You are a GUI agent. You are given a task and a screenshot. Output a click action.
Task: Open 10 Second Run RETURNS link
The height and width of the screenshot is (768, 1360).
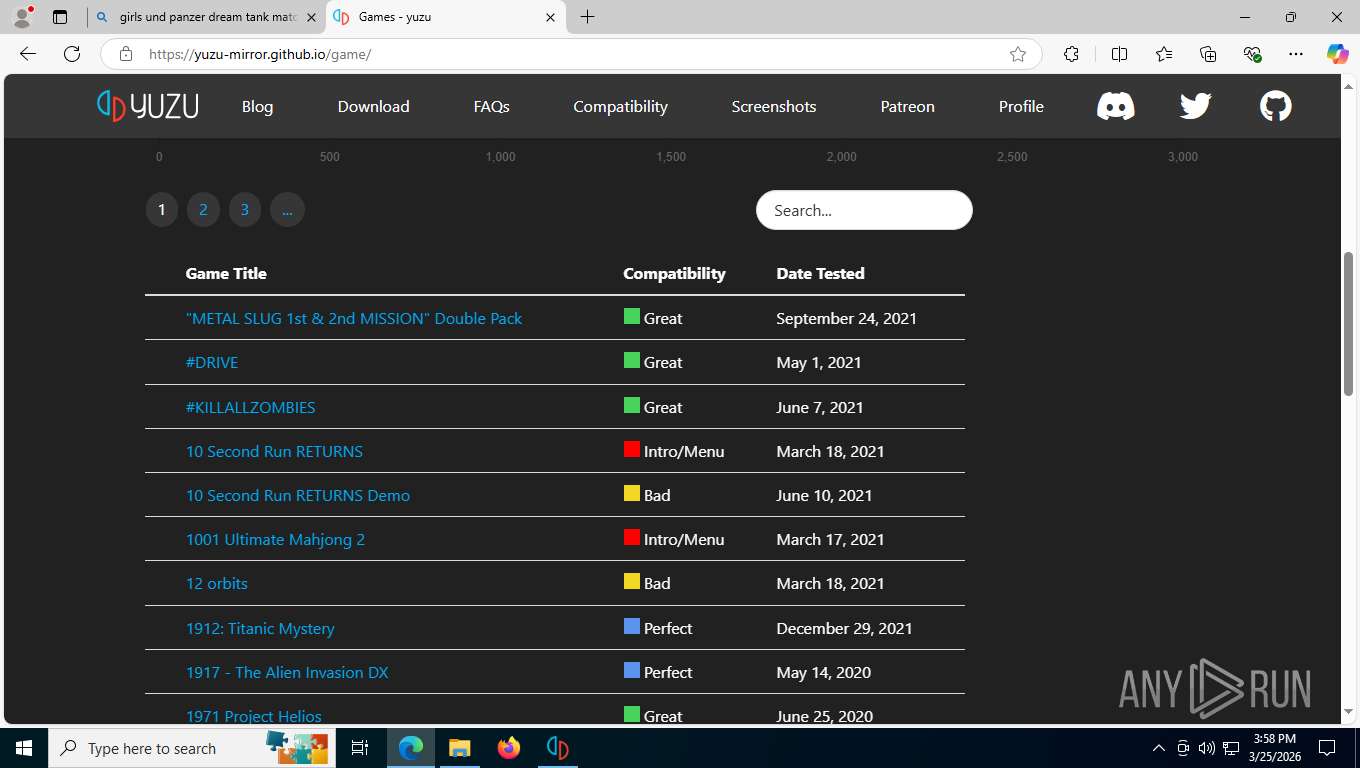(274, 451)
